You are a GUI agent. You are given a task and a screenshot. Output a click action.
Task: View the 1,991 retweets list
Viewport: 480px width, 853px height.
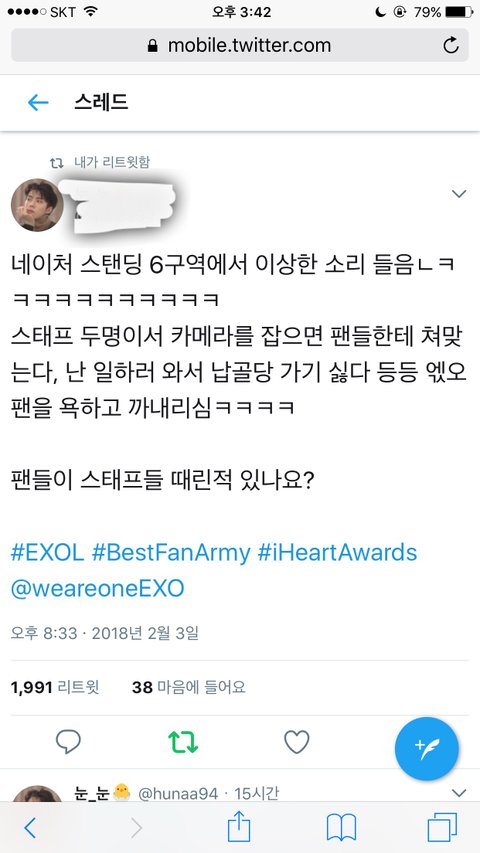(x=55, y=687)
